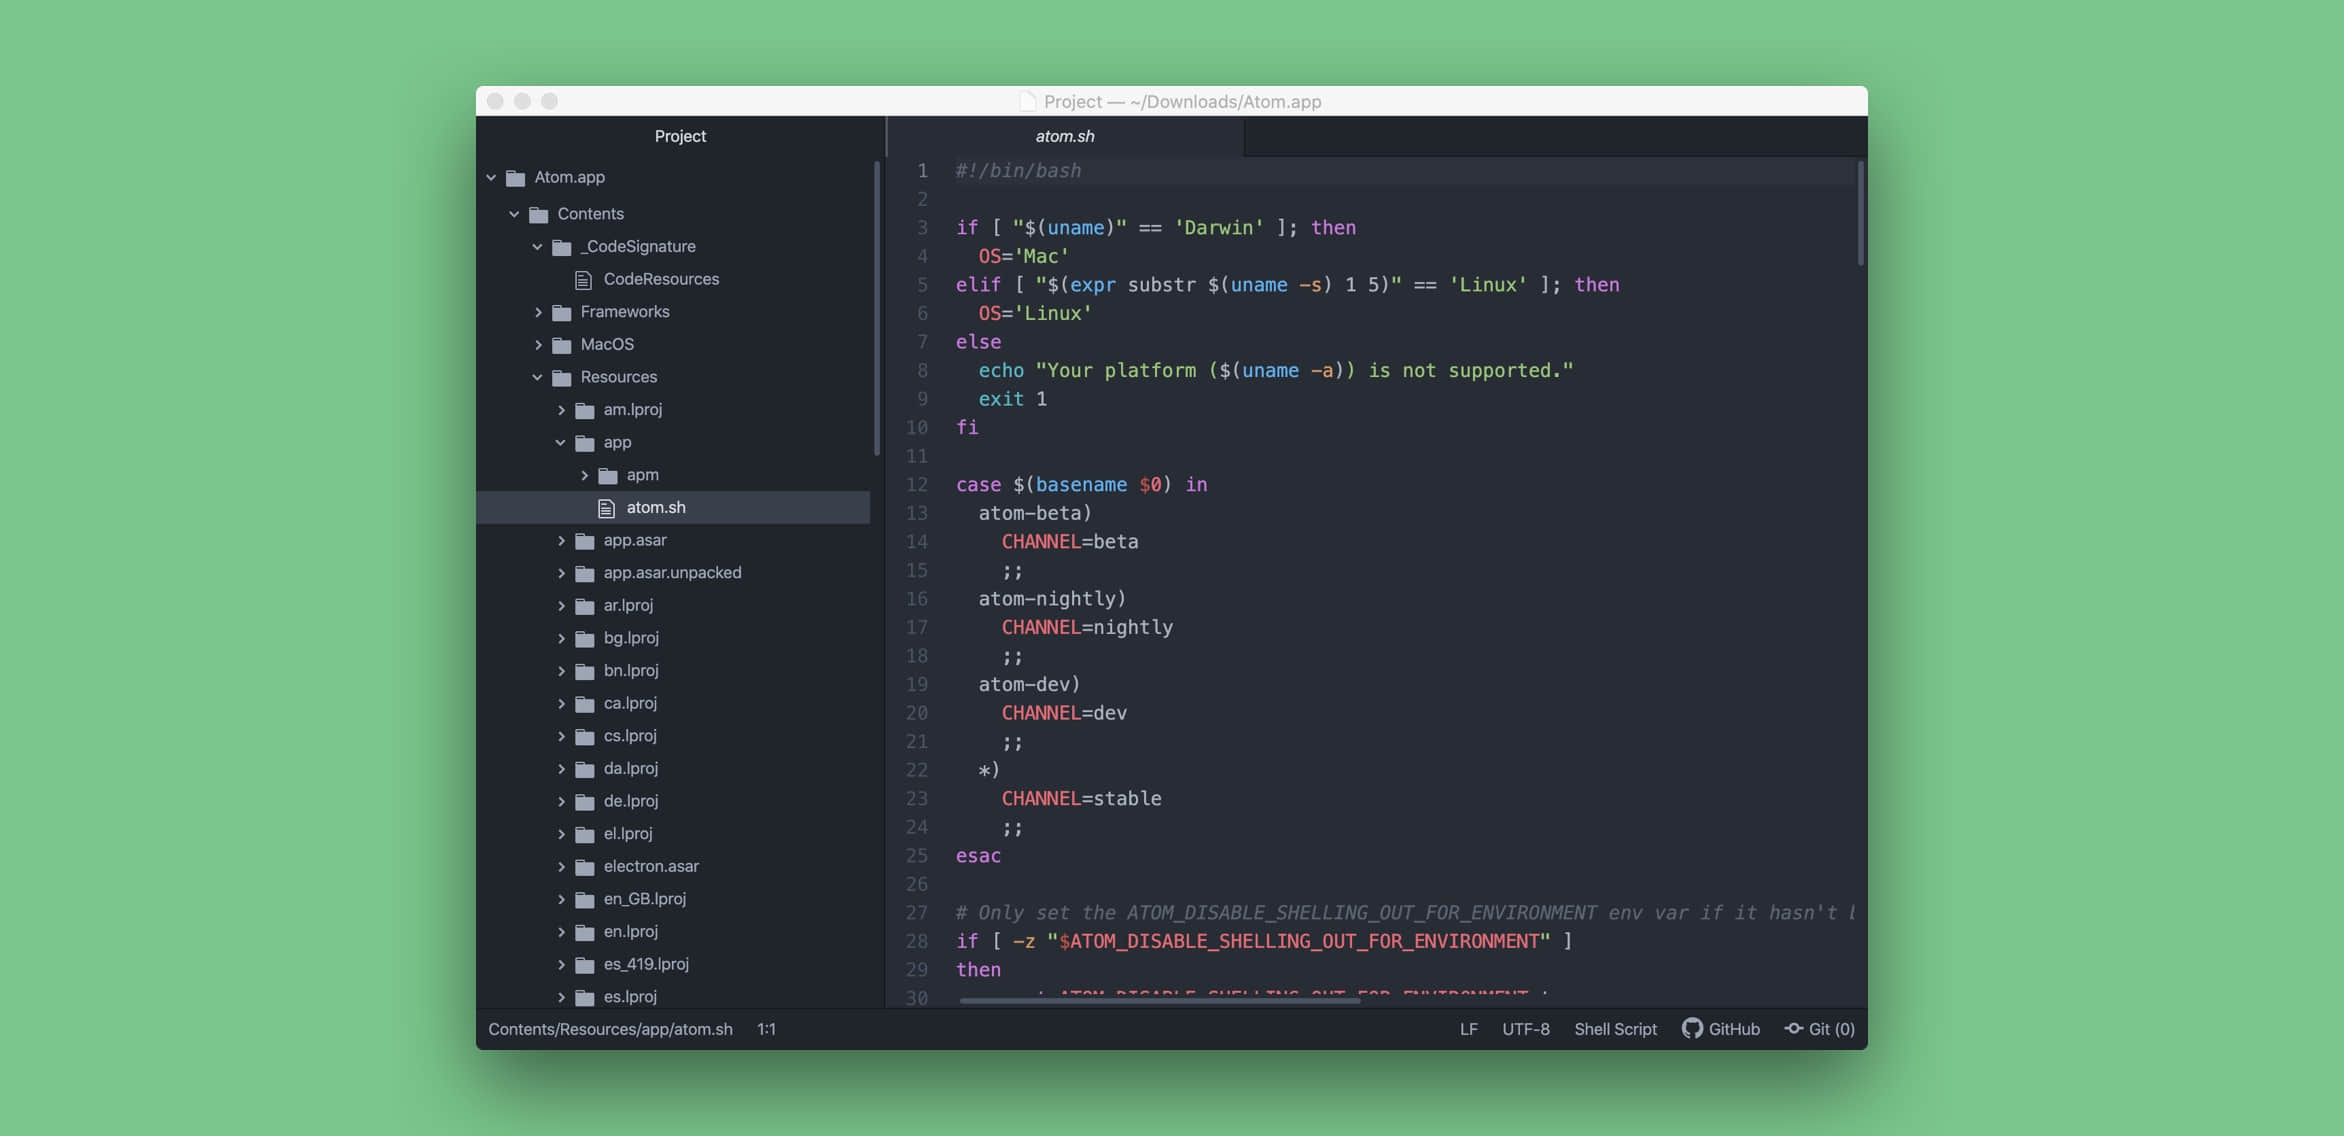Image resolution: width=2344 pixels, height=1136 pixels.
Task: Select the en.lproj folder row
Action: click(x=673, y=932)
